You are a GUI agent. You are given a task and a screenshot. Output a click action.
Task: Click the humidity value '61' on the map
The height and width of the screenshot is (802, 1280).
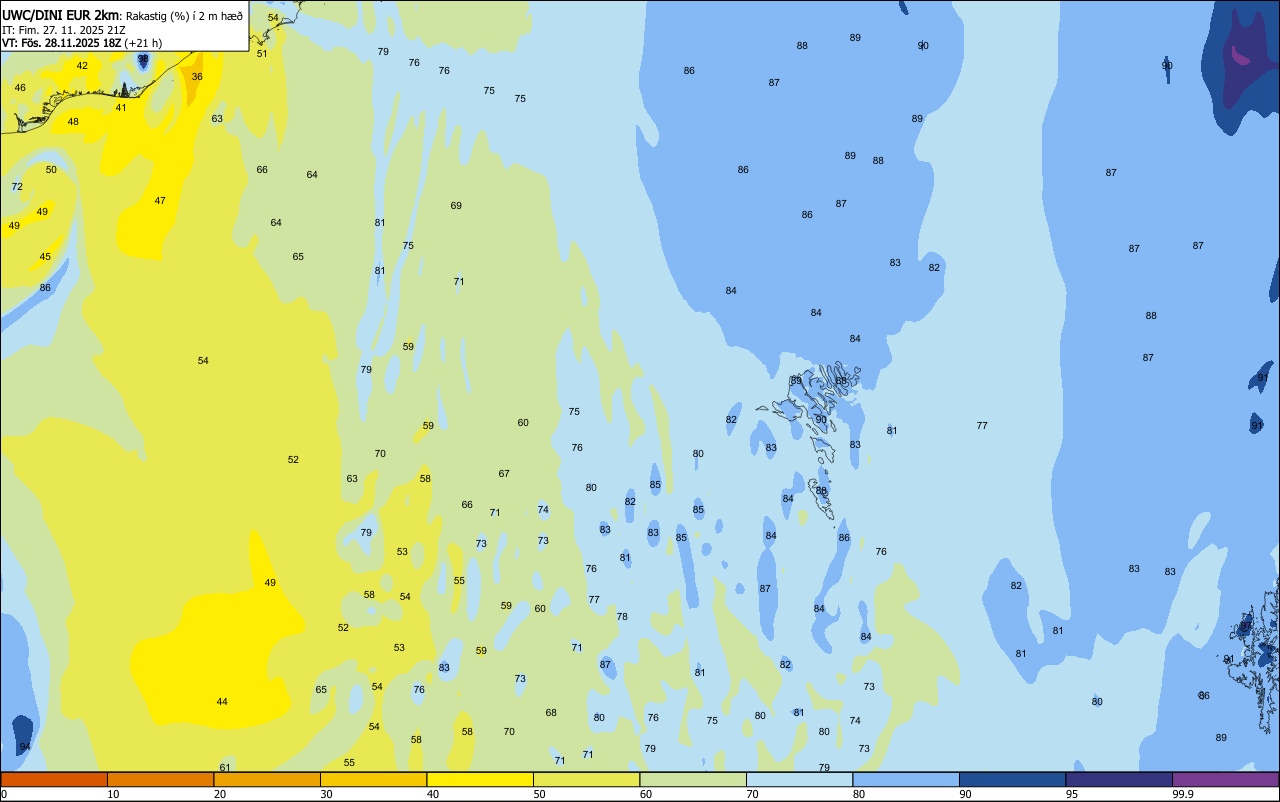[x=225, y=768]
